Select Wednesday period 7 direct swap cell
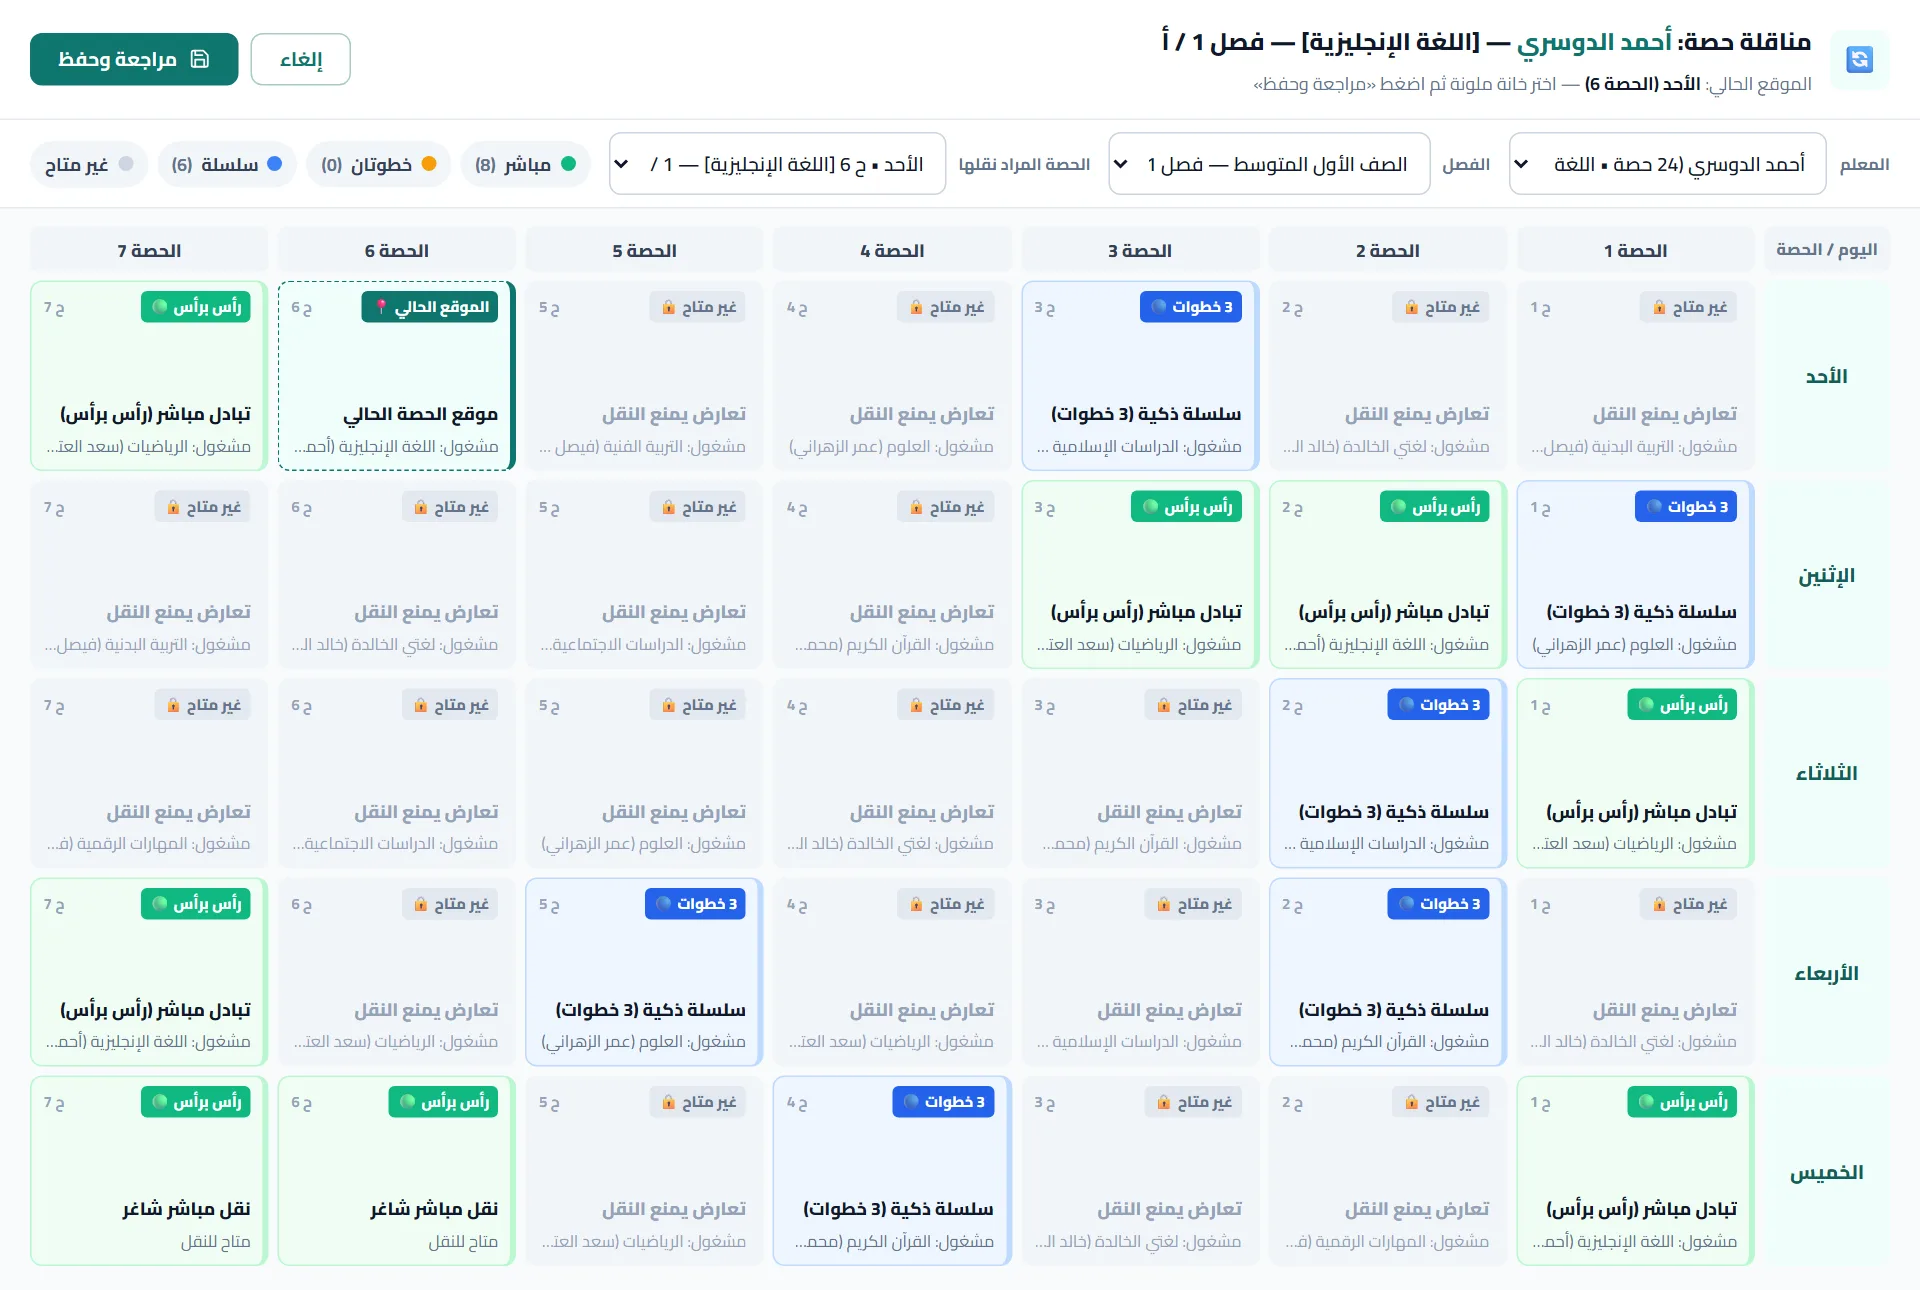Viewport: 1920px width, 1290px height. point(149,972)
